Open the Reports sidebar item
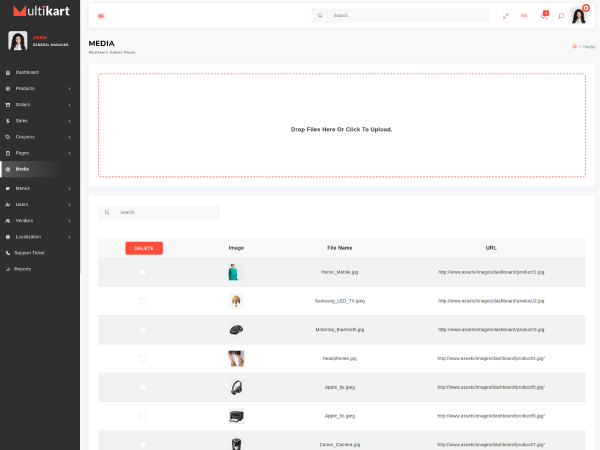 [22, 269]
